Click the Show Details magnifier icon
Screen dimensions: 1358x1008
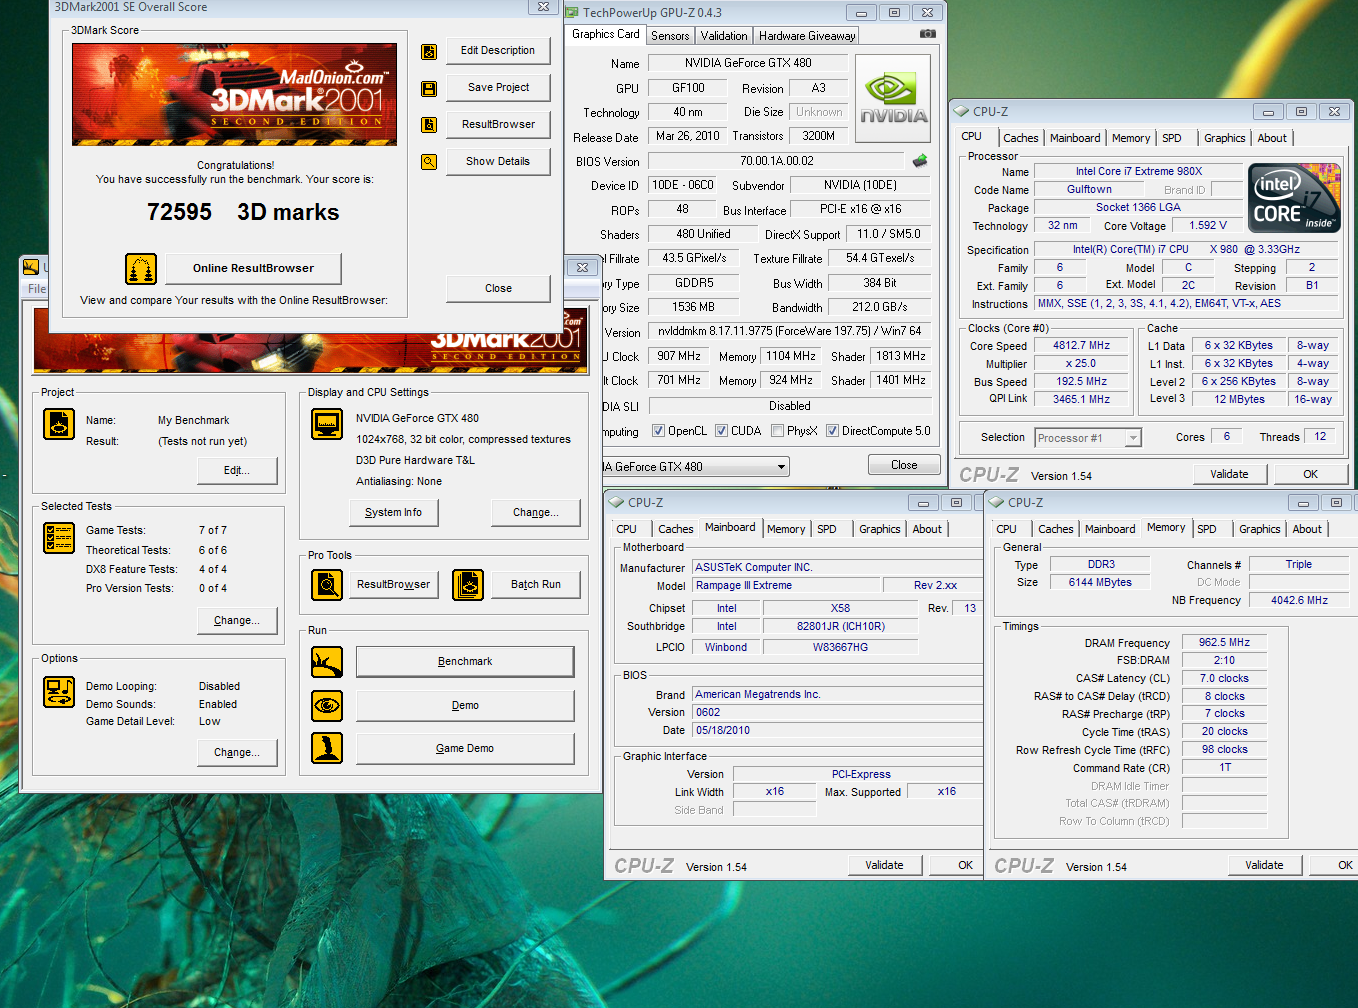(429, 162)
